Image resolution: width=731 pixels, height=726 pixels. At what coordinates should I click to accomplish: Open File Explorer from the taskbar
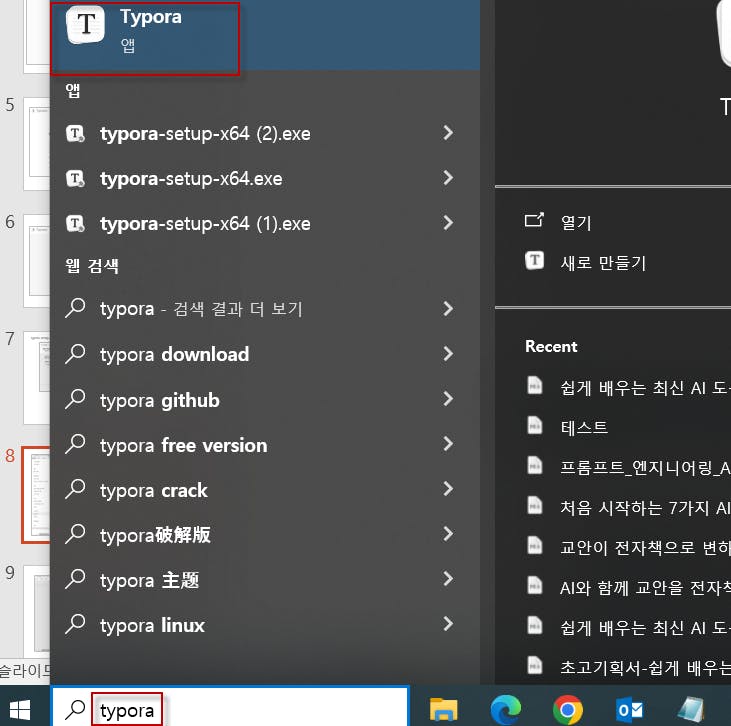(443, 709)
